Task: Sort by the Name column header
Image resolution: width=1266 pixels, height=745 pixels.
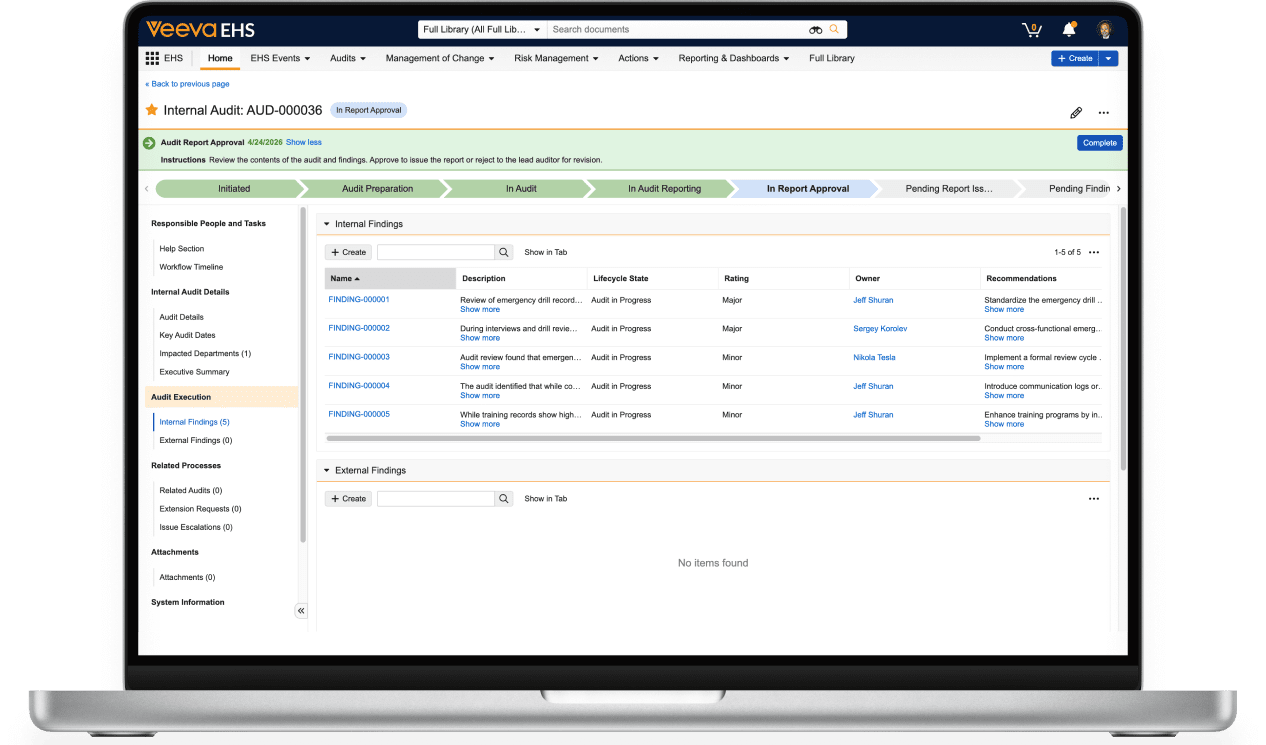Action: pos(390,278)
